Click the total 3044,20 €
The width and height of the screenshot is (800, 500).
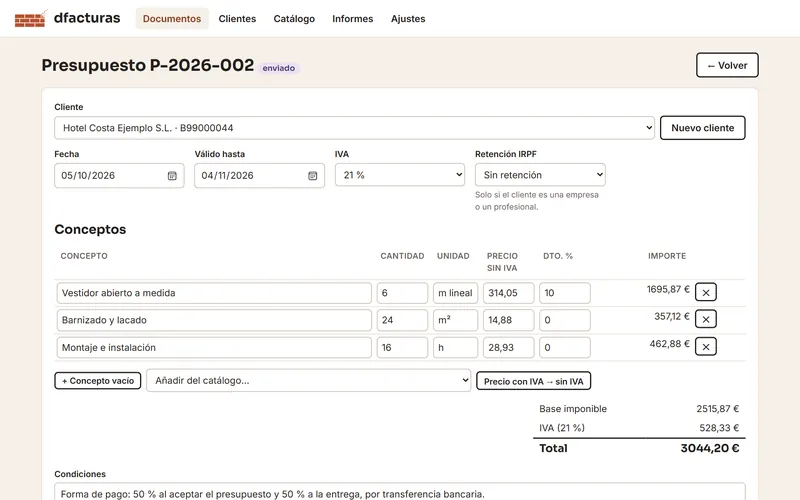coord(710,448)
